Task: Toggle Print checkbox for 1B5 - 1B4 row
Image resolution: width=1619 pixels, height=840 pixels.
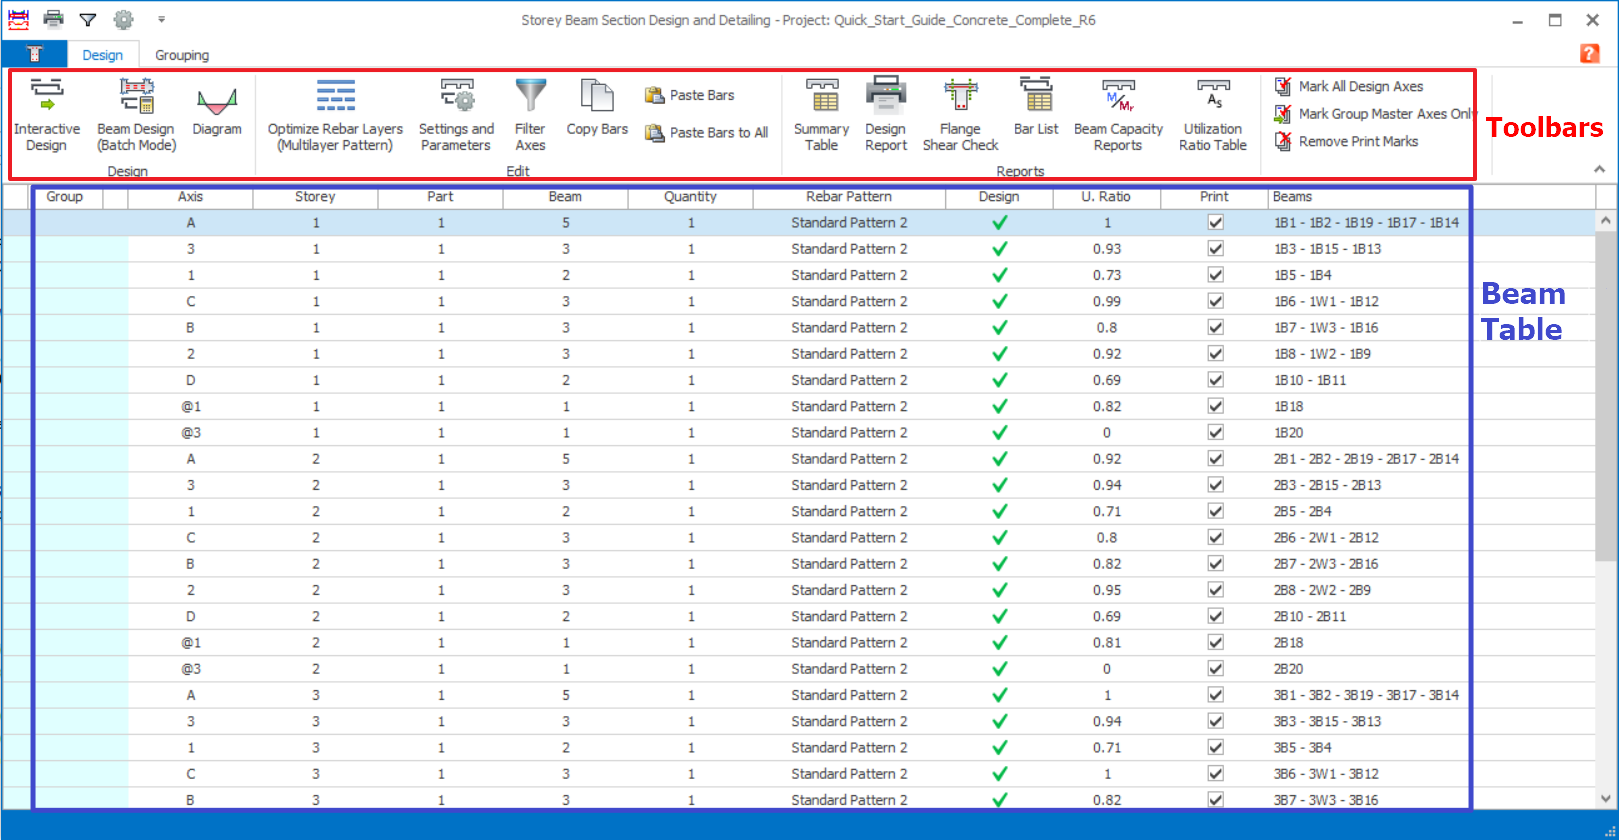Action: pos(1215,275)
